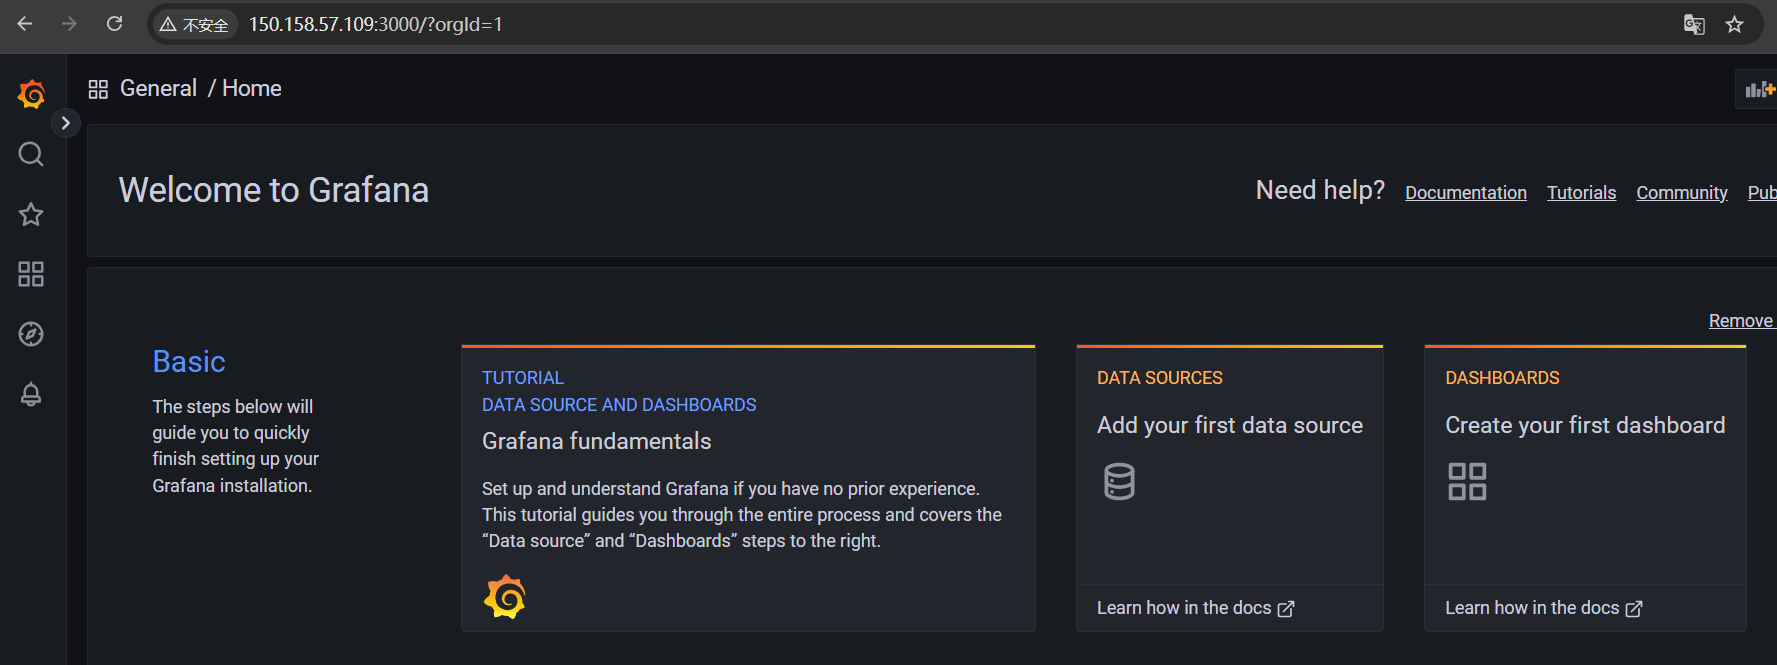1777x665 pixels.
Task: Click the dashboard squares icon in Dashboards card
Action: [x=1467, y=481]
